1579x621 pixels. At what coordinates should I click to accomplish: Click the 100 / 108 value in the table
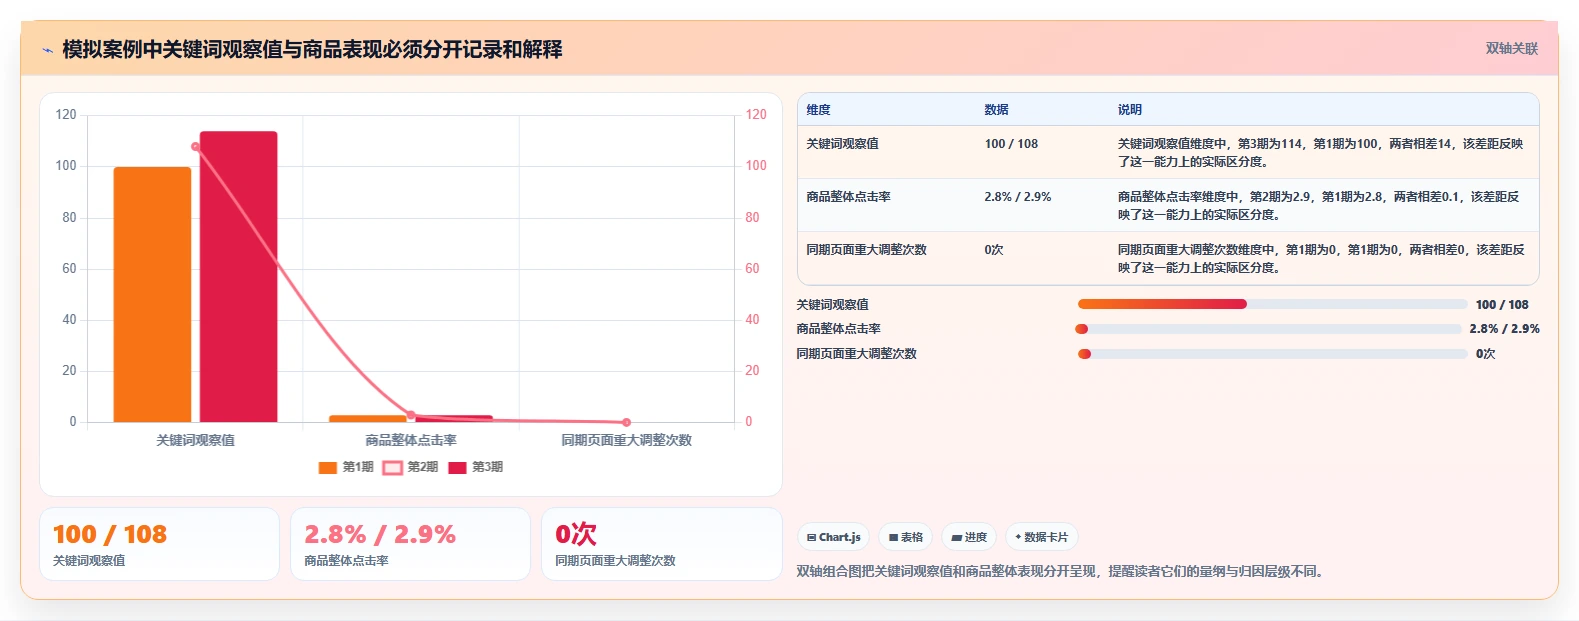coord(1011,144)
